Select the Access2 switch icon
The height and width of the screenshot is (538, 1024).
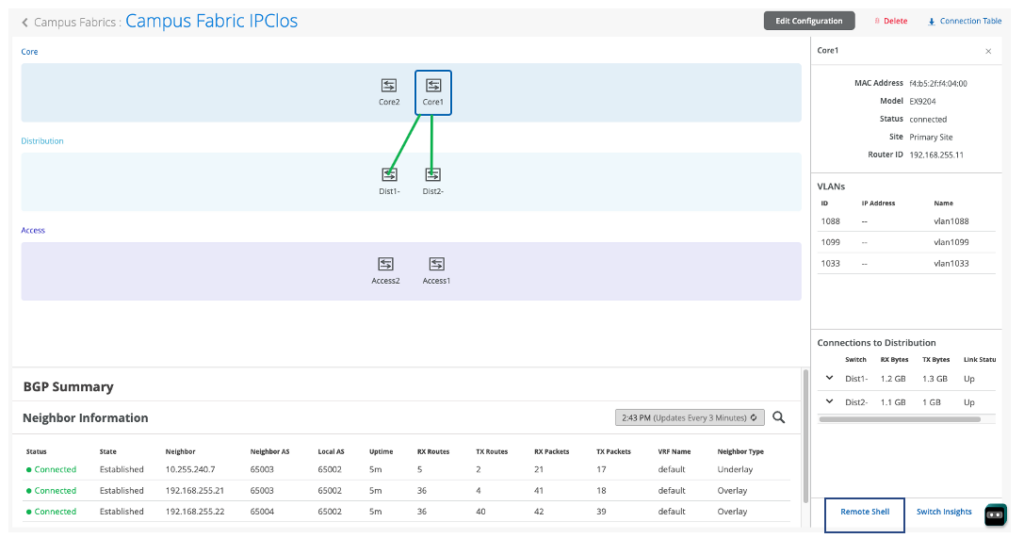(385, 264)
